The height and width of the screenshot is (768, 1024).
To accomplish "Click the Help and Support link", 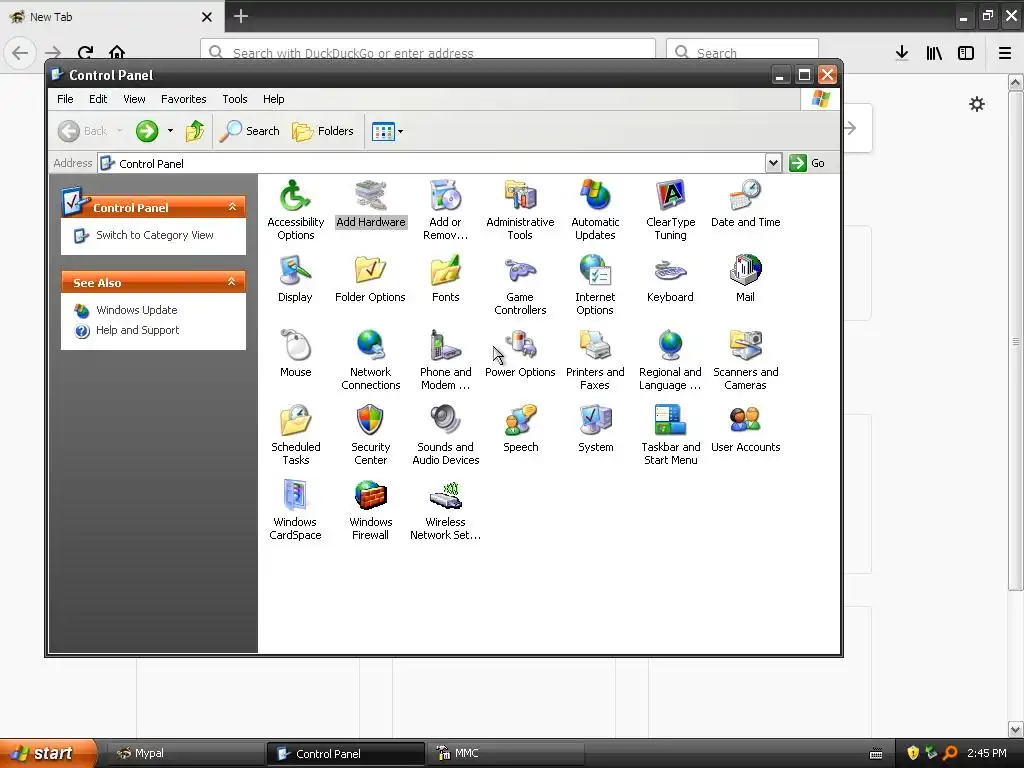I will click(x=137, y=330).
